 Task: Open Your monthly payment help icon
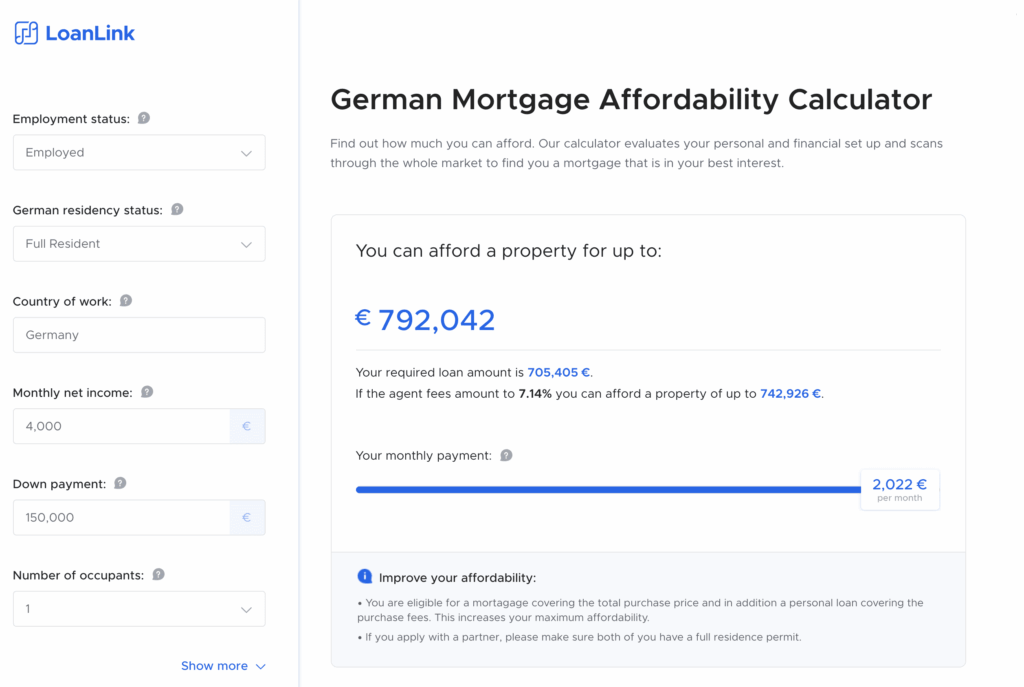click(506, 455)
